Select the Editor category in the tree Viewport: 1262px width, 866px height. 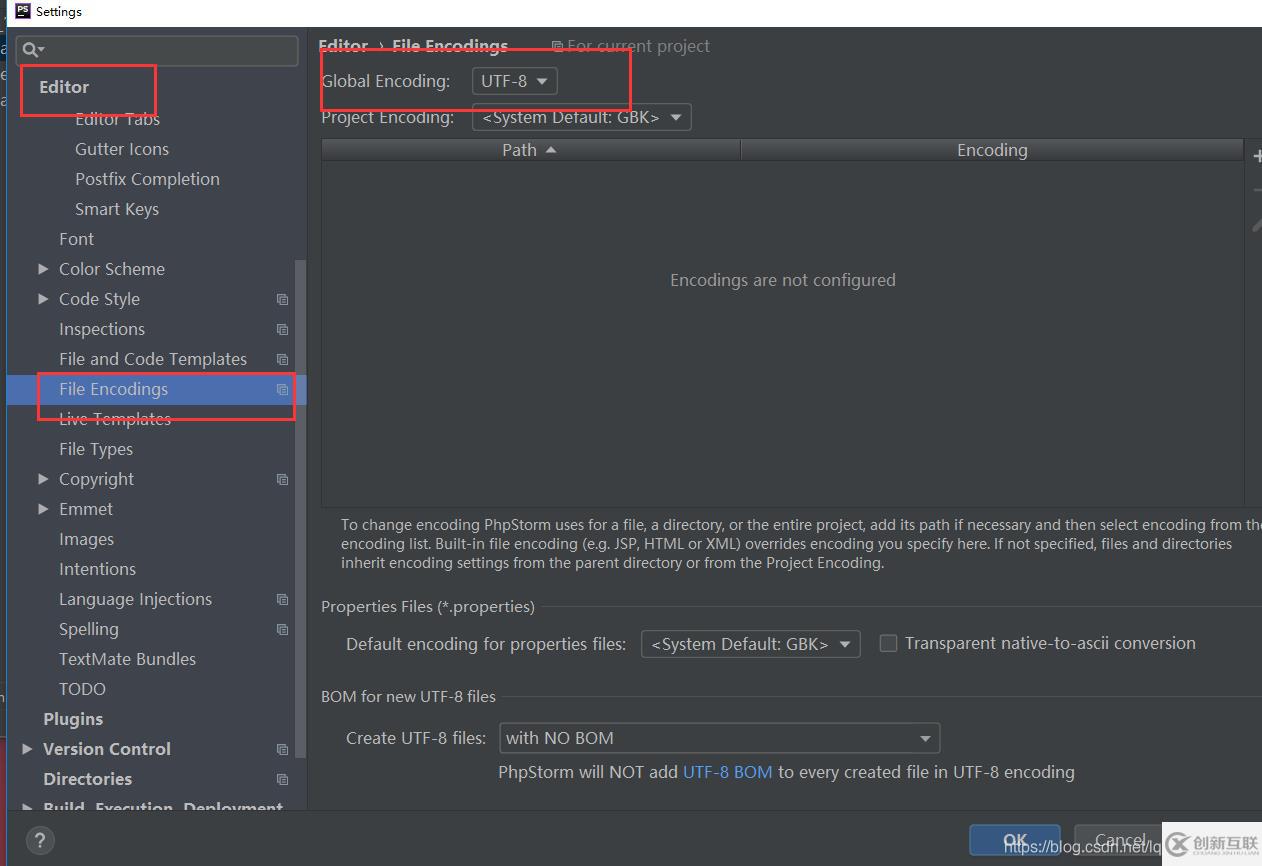[64, 87]
